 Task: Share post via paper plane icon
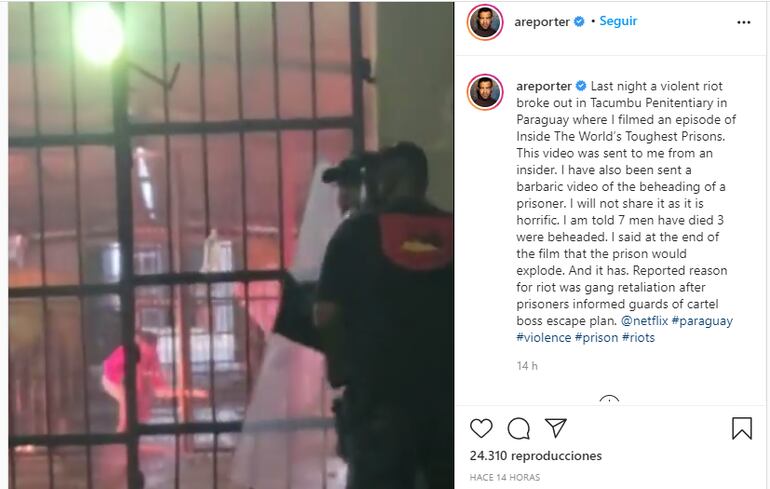click(x=556, y=428)
